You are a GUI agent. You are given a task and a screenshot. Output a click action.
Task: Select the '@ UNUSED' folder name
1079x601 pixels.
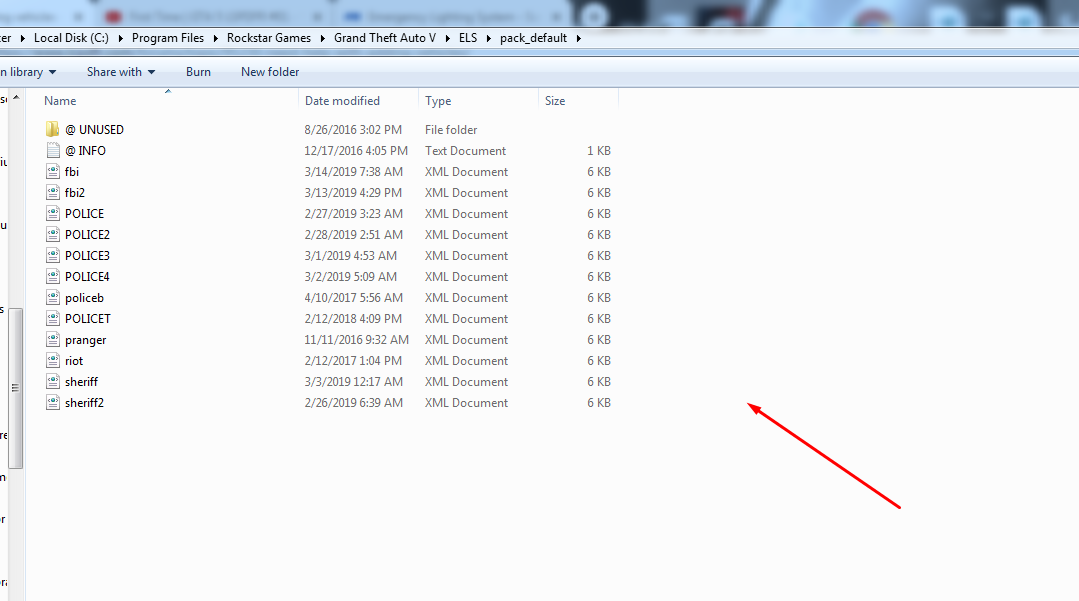click(94, 129)
